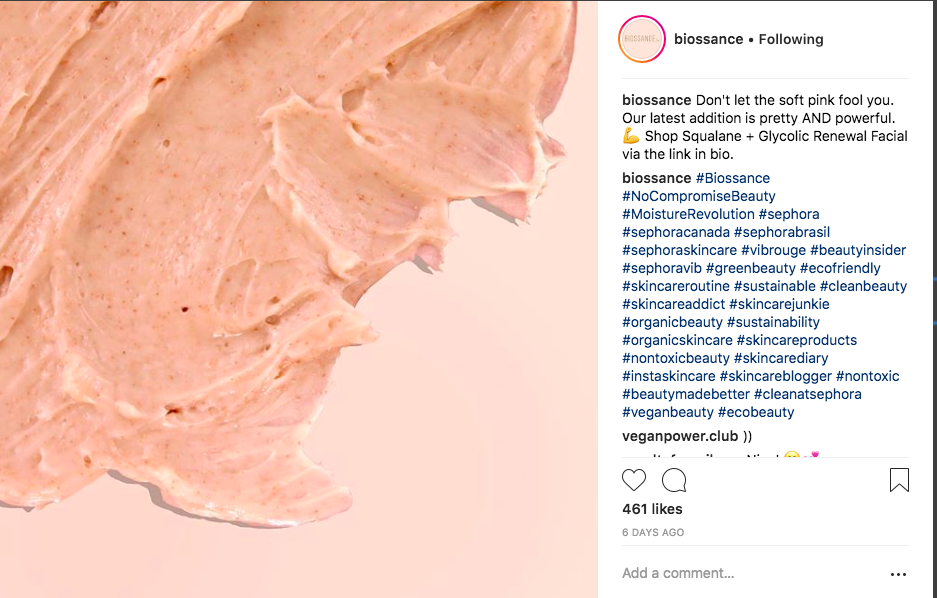Open the #veganbeauty hashtag link
The width and height of the screenshot is (937, 598).
pos(668,412)
